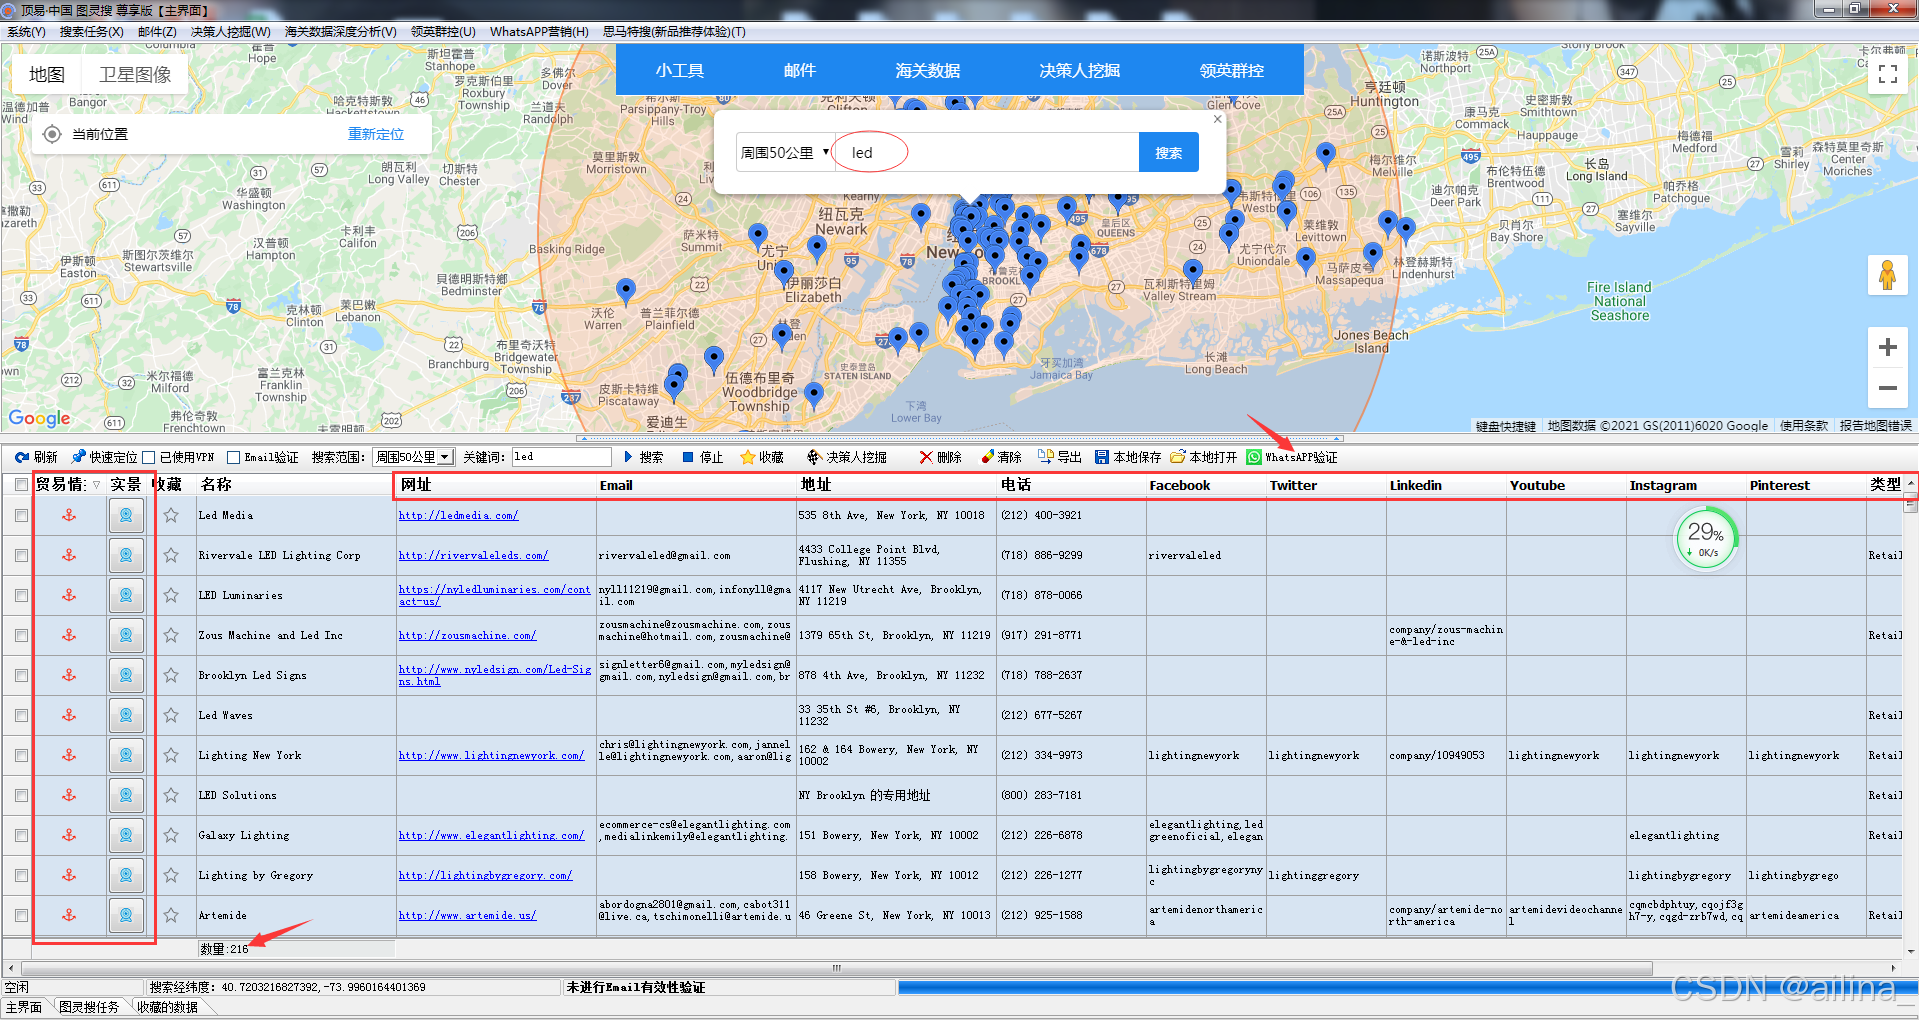The width and height of the screenshot is (1919, 1020).
Task: Click trade anchor icon for Led Media
Action: (69, 515)
